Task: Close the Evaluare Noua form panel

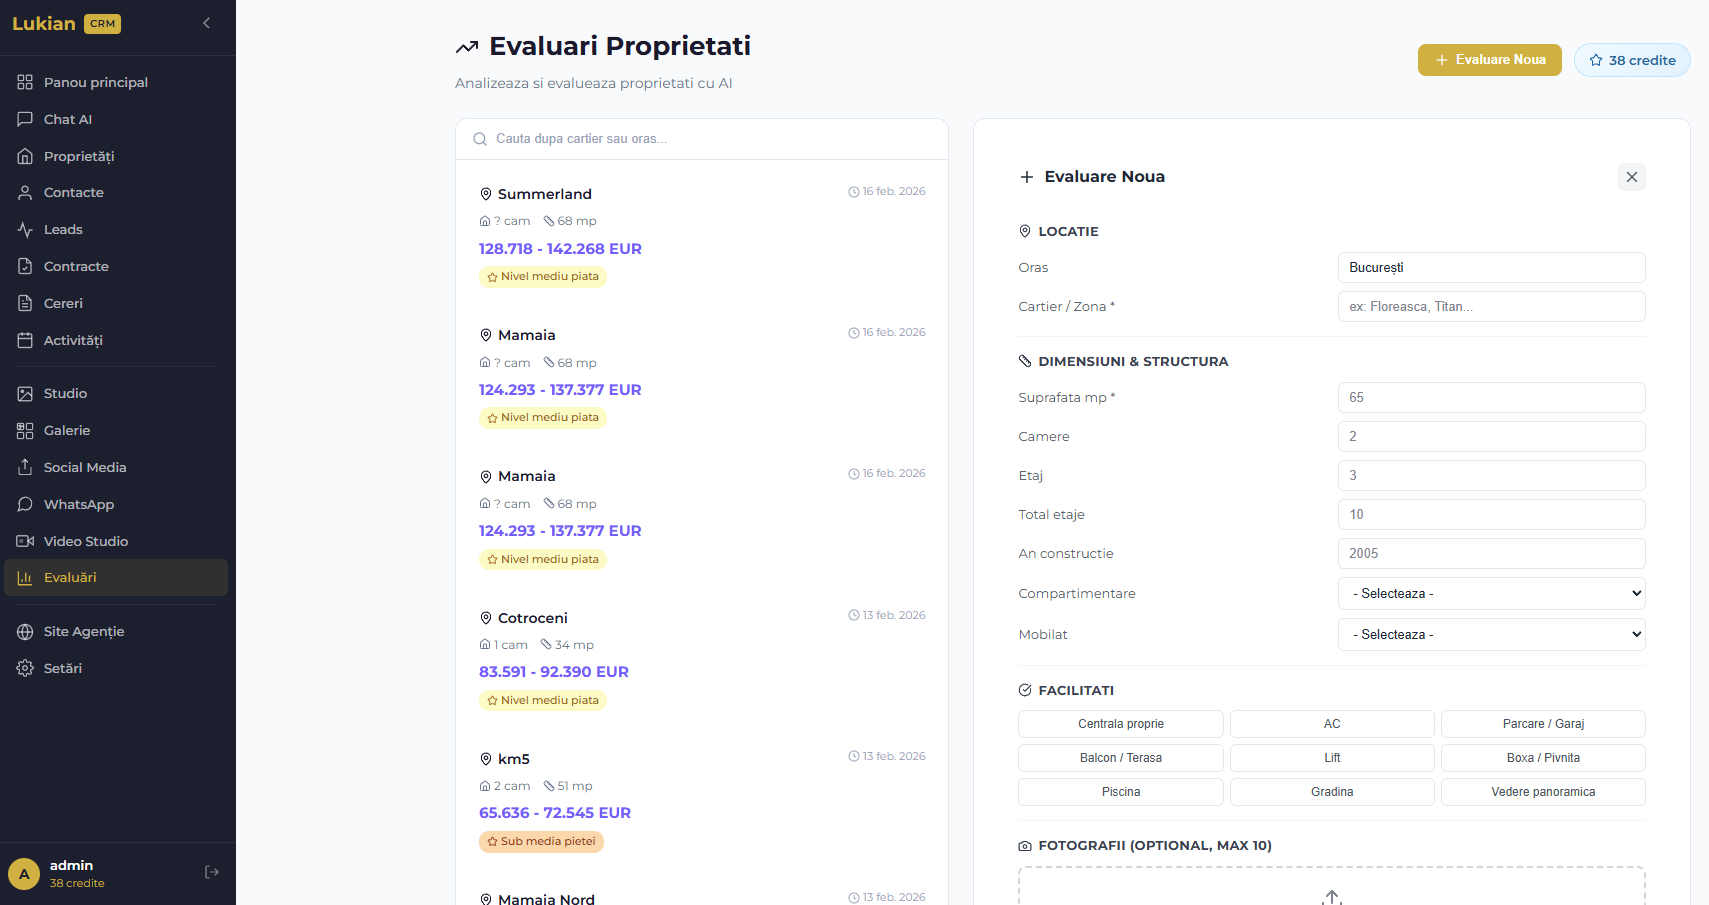Action: click(x=1631, y=177)
